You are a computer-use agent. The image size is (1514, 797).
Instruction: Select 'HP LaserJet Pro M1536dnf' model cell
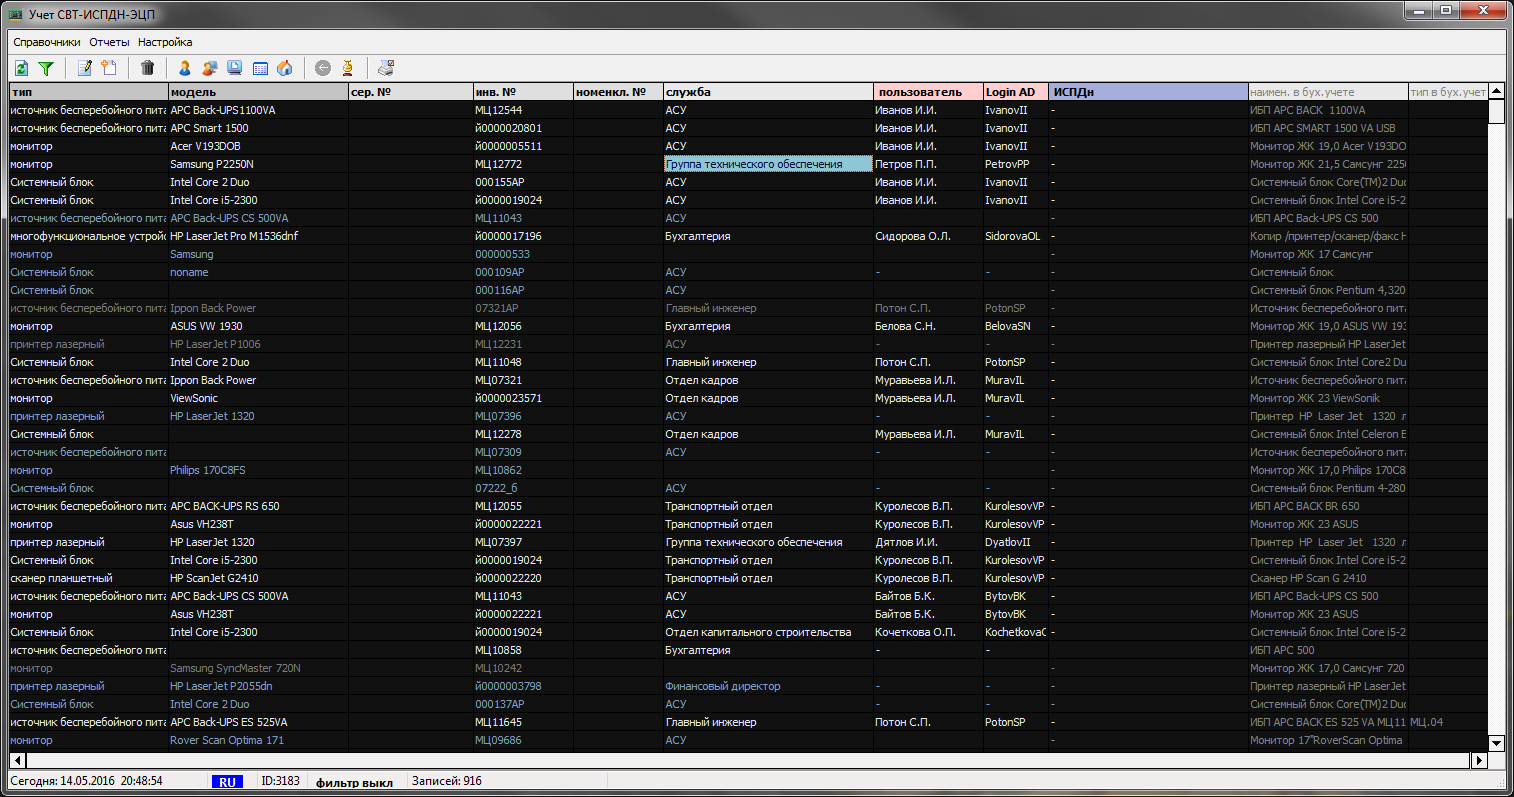[258, 236]
